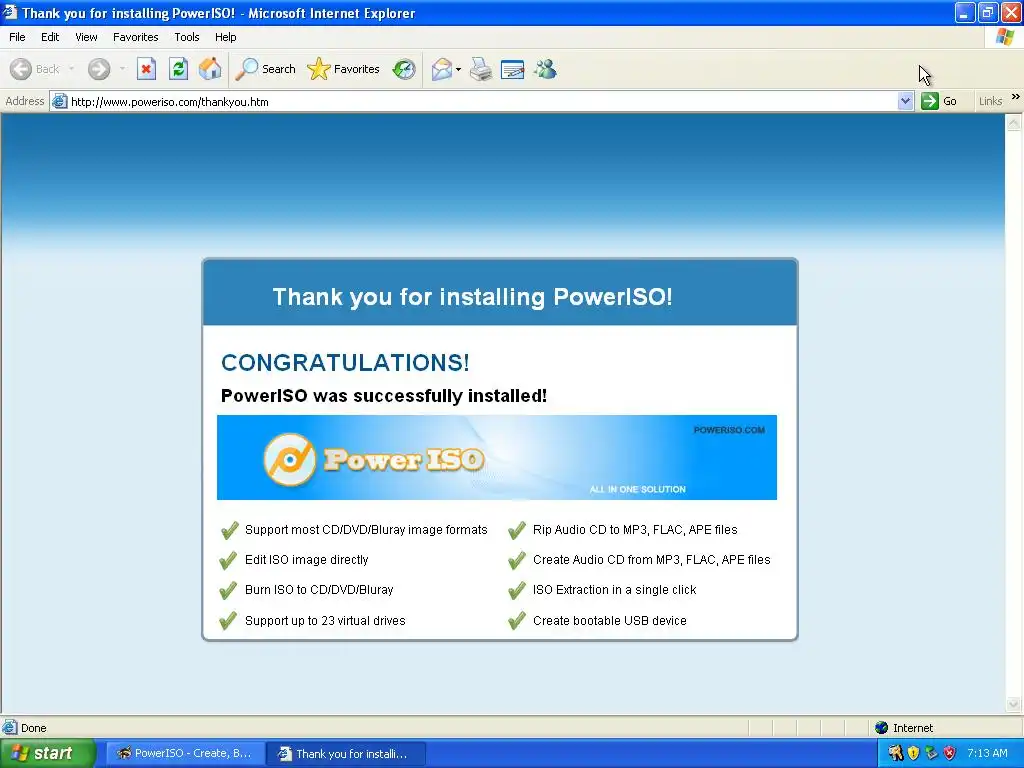Click 'ISO Extraction in a single click' text
This screenshot has height=768, width=1024.
pos(615,590)
